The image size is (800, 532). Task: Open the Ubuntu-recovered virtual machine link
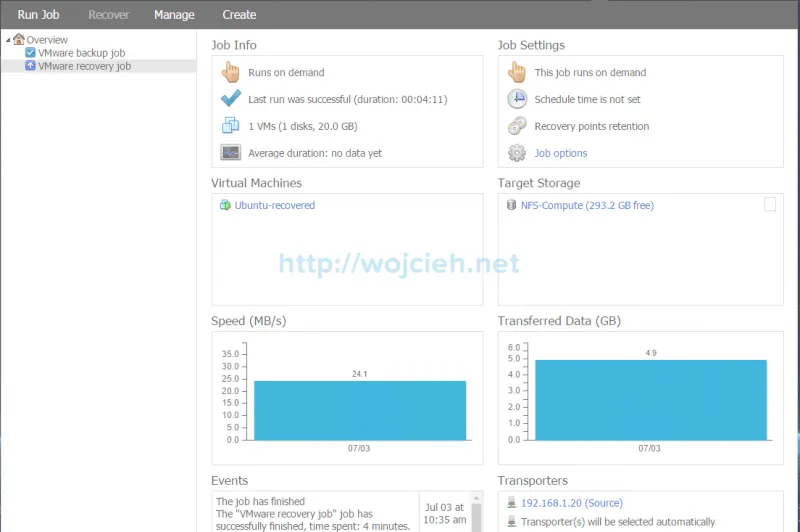[x=275, y=205]
